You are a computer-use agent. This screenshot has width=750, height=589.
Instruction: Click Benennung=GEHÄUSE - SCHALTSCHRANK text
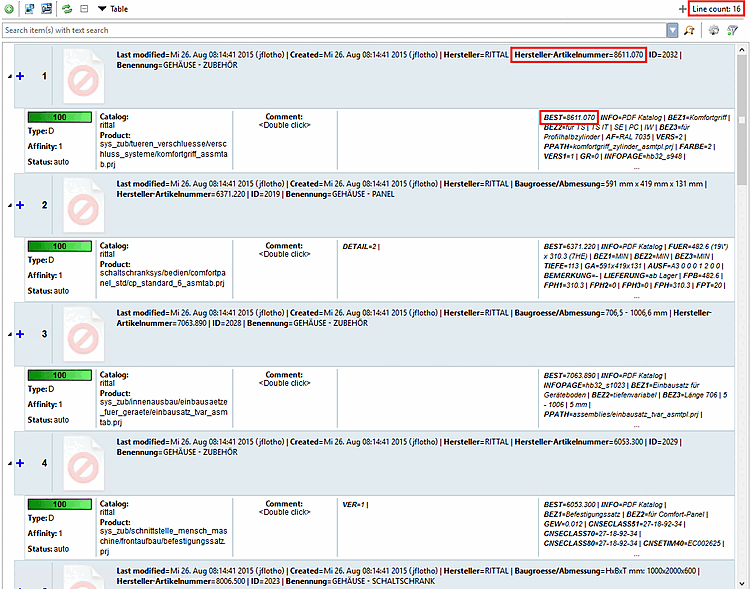pos(361,581)
